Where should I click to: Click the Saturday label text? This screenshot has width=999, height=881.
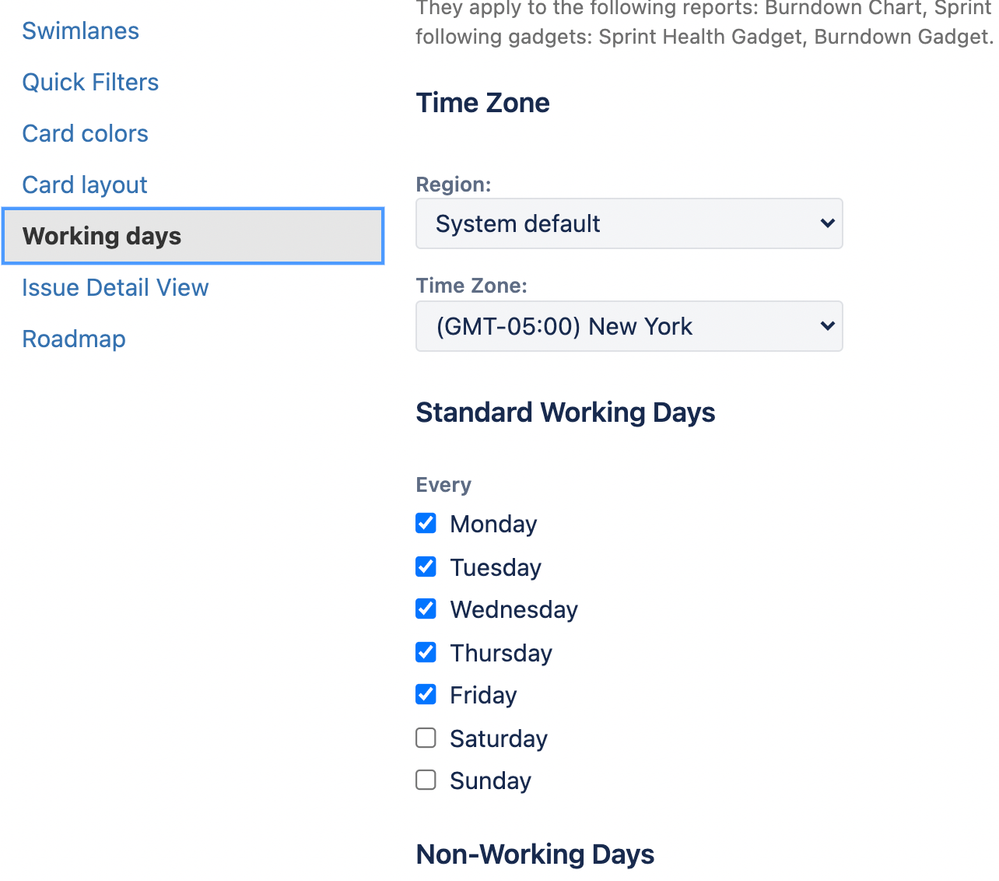(x=498, y=739)
